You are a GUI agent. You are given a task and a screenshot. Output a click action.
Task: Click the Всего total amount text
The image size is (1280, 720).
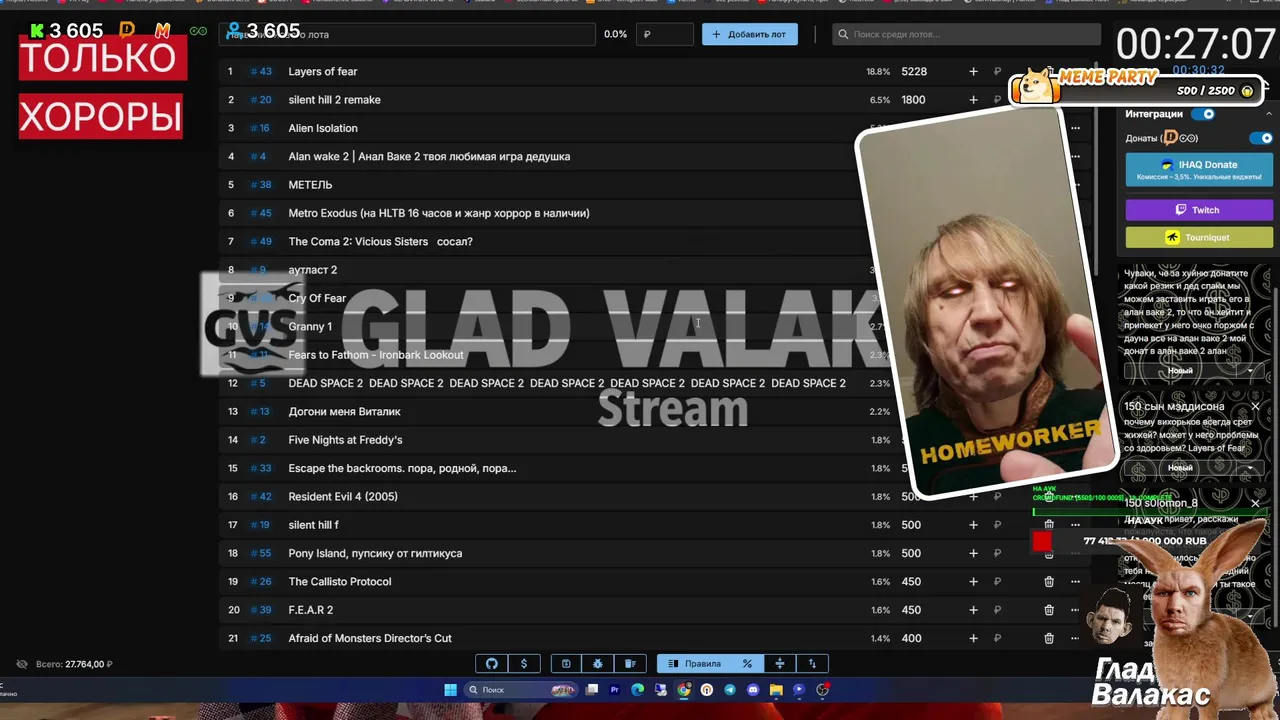click(74, 664)
